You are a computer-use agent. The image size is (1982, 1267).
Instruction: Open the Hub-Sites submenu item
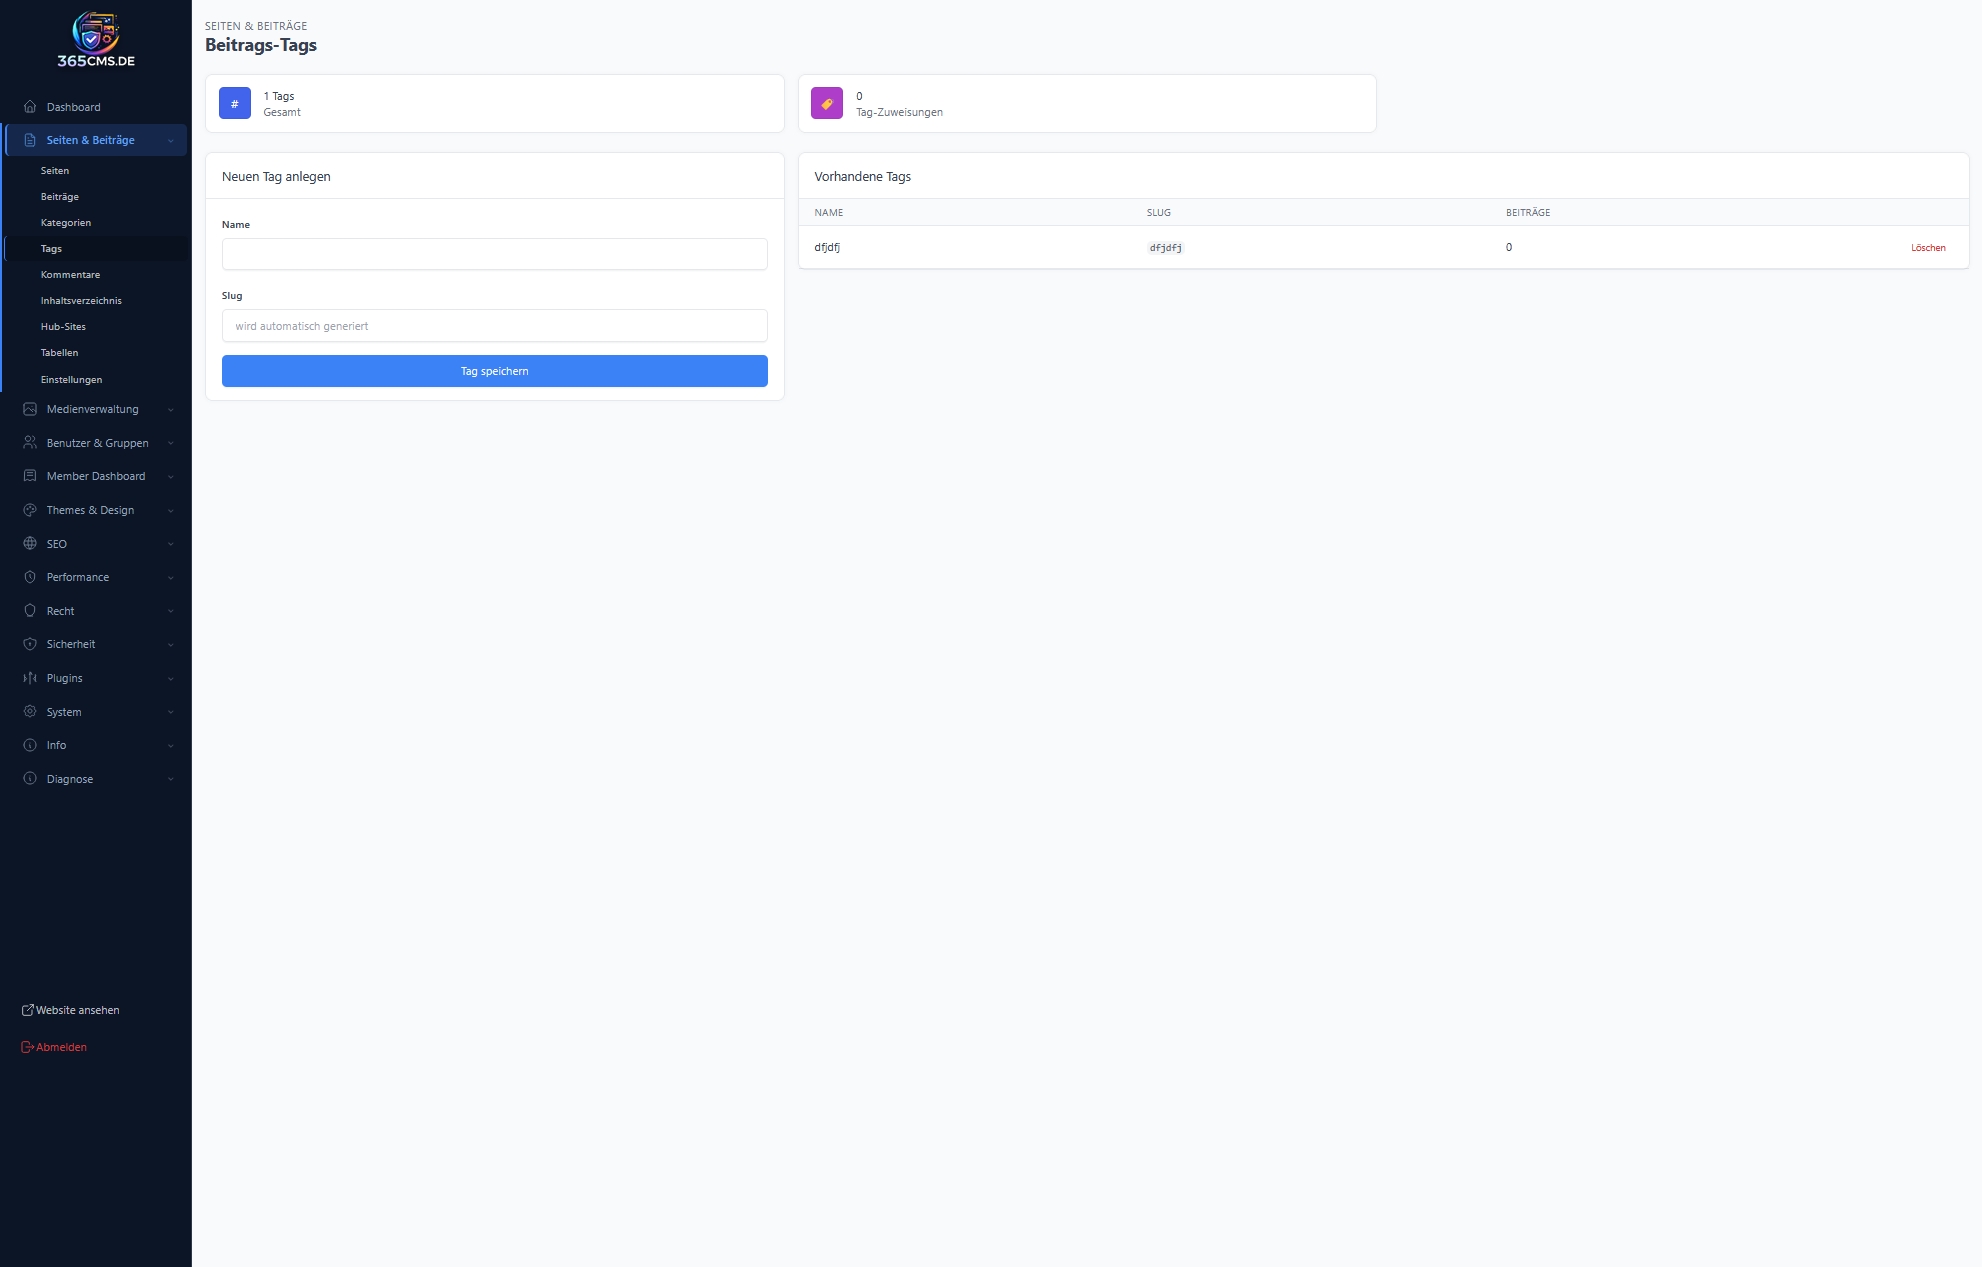coord(63,327)
